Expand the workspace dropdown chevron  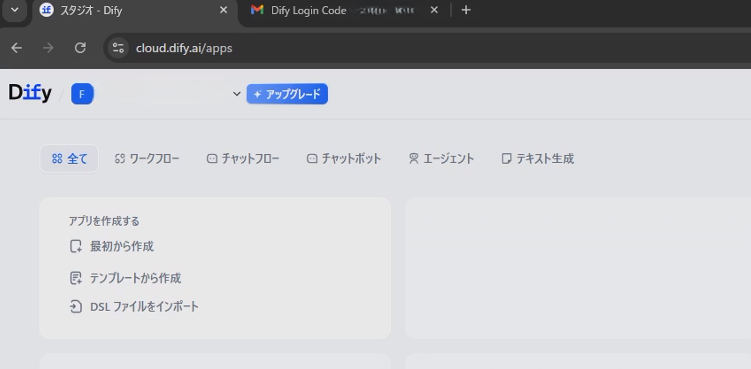pyautogui.click(x=237, y=94)
